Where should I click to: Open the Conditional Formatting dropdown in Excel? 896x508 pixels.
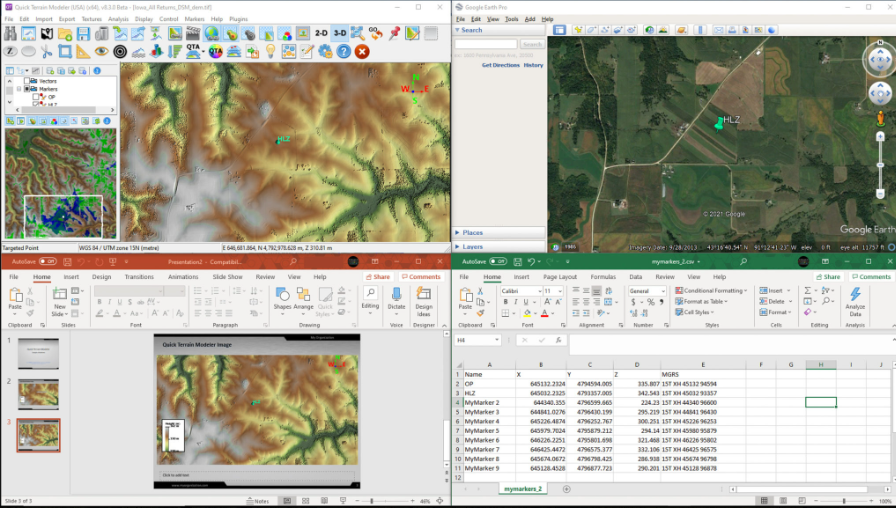click(x=712, y=291)
